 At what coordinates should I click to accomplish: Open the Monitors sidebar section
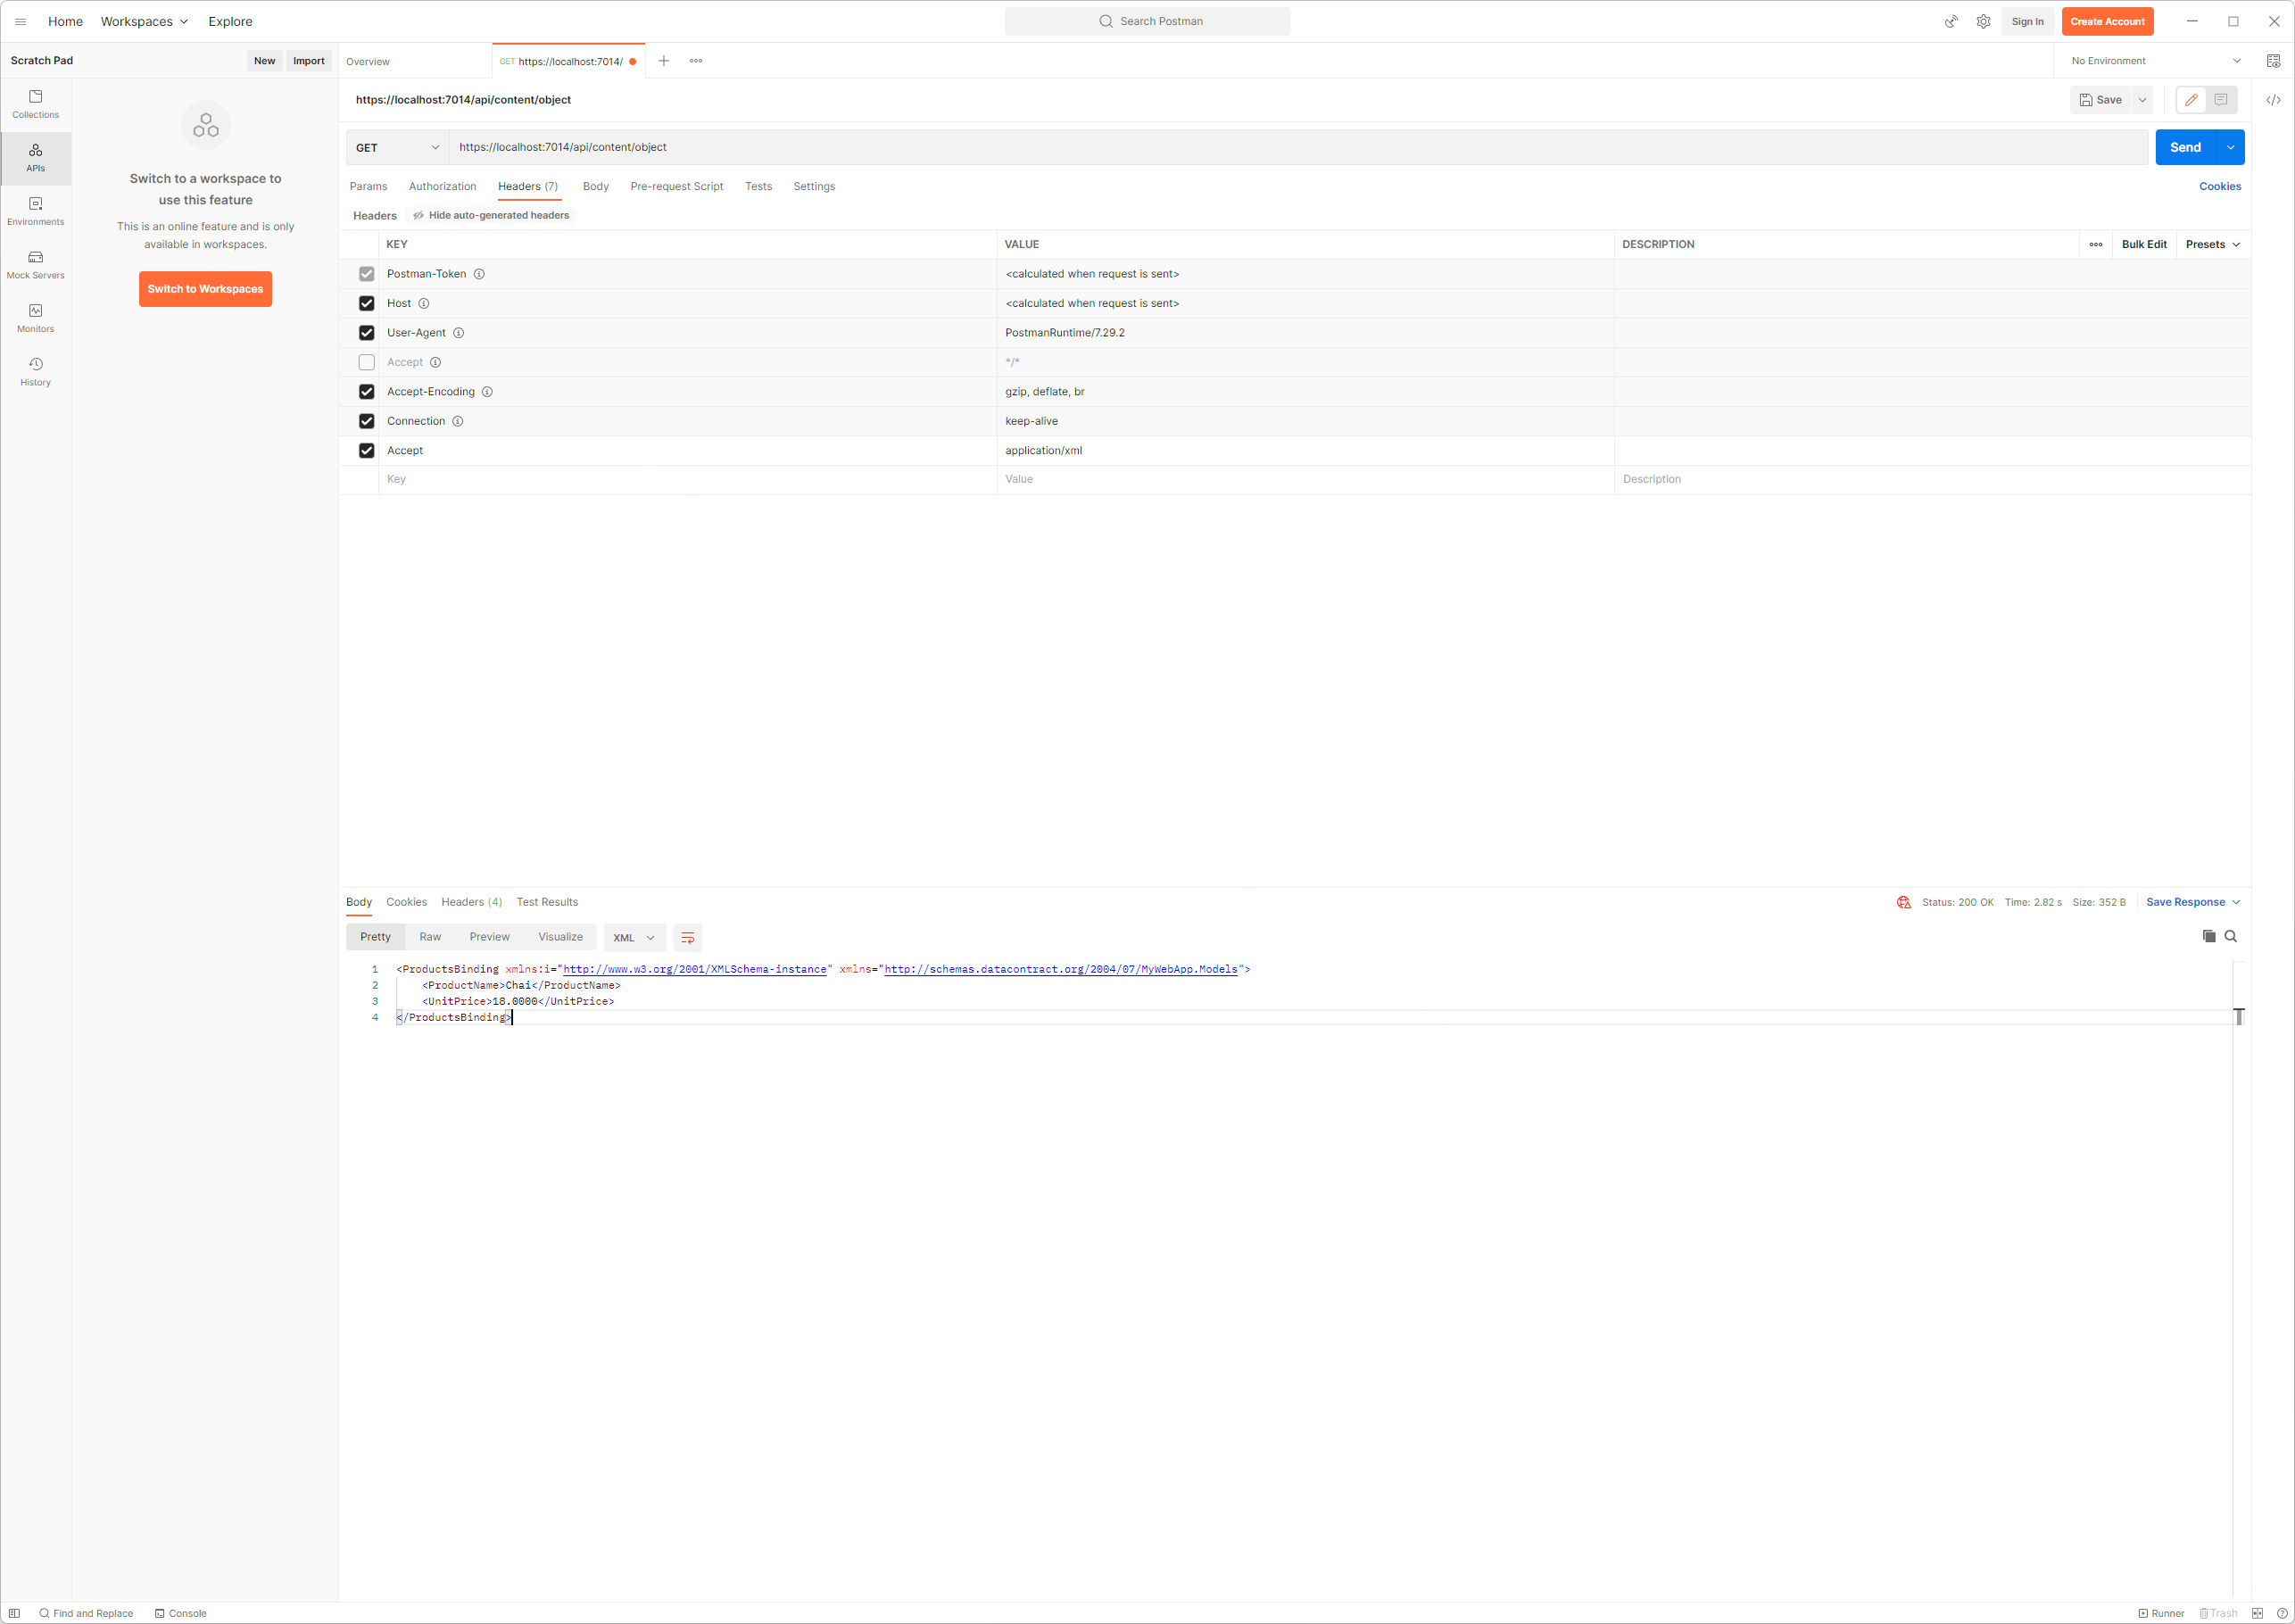(35, 317)
